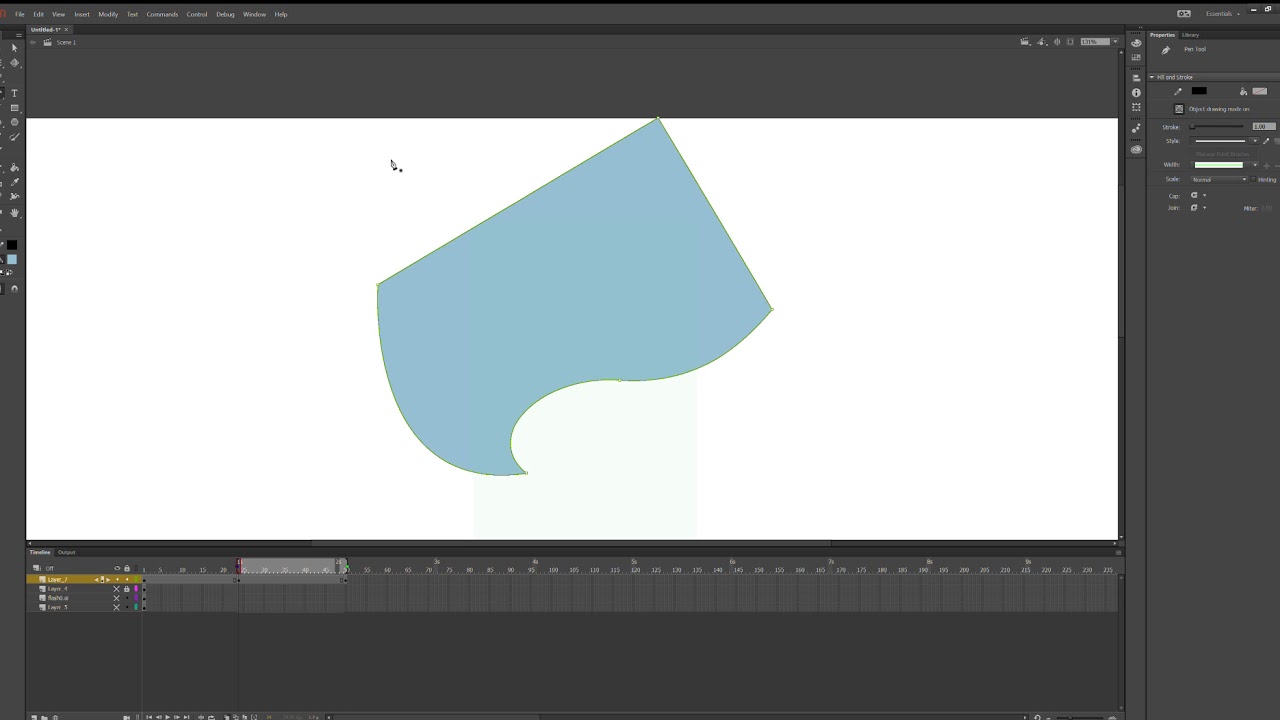
Task: Select the 3D Rotation tool
Action: [x=14, y=63]
